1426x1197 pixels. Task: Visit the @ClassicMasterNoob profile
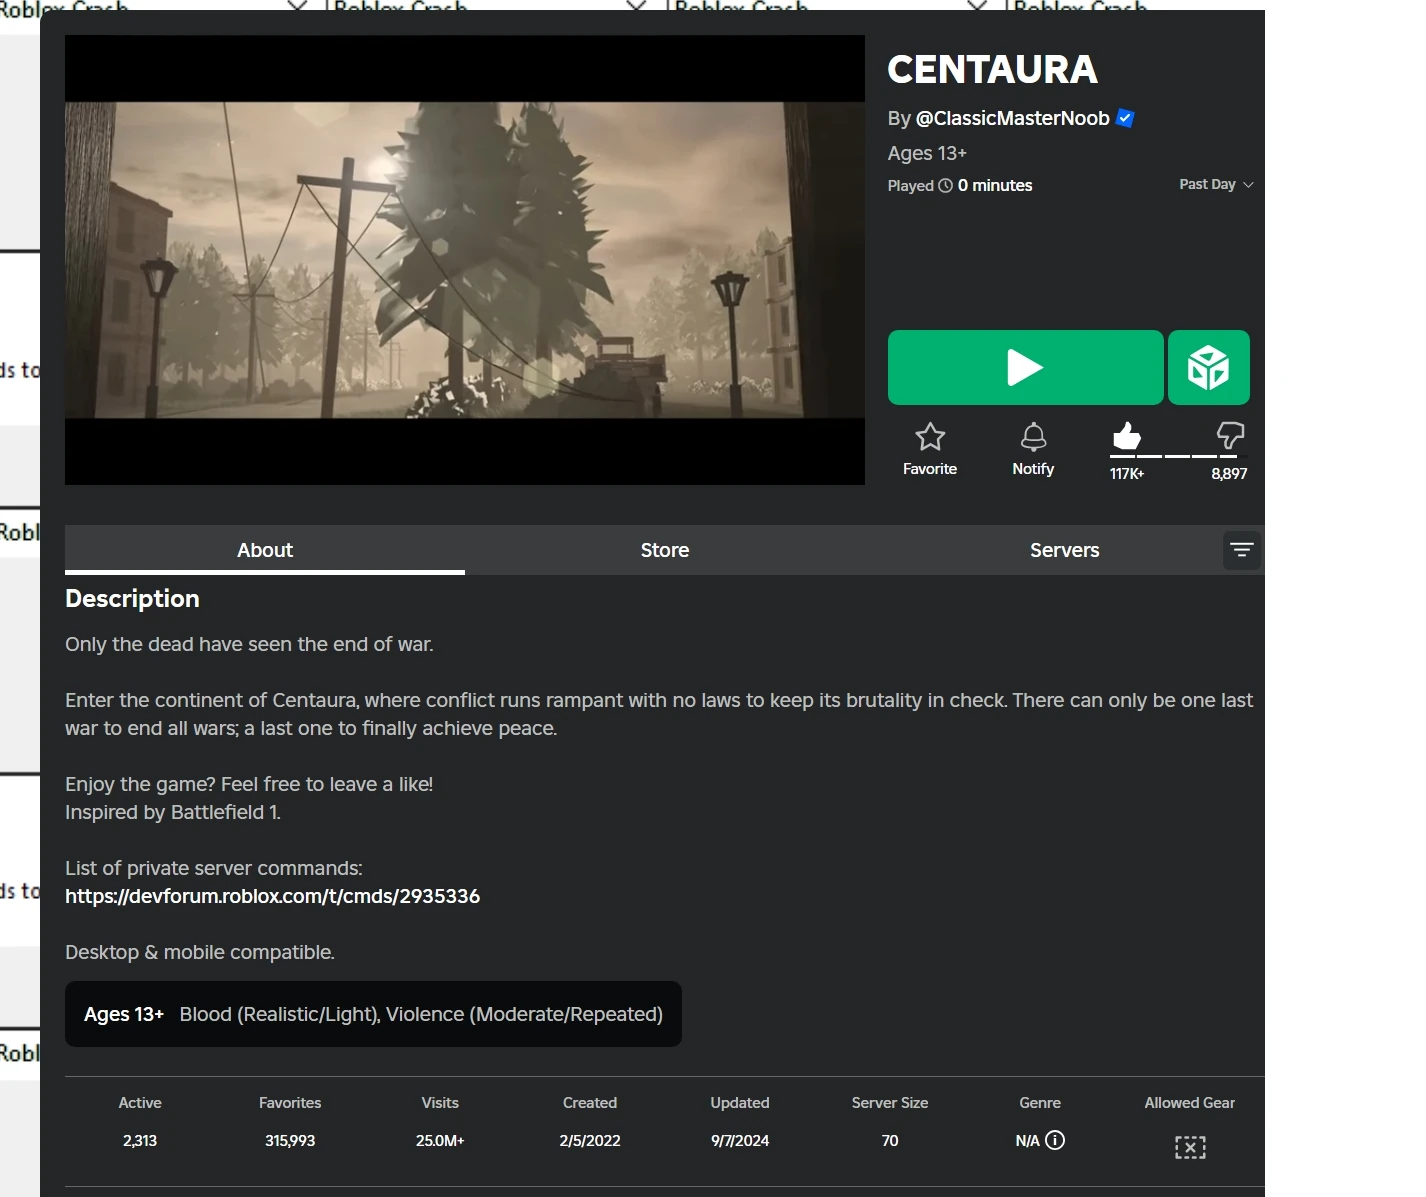(x=1012, y=117)
